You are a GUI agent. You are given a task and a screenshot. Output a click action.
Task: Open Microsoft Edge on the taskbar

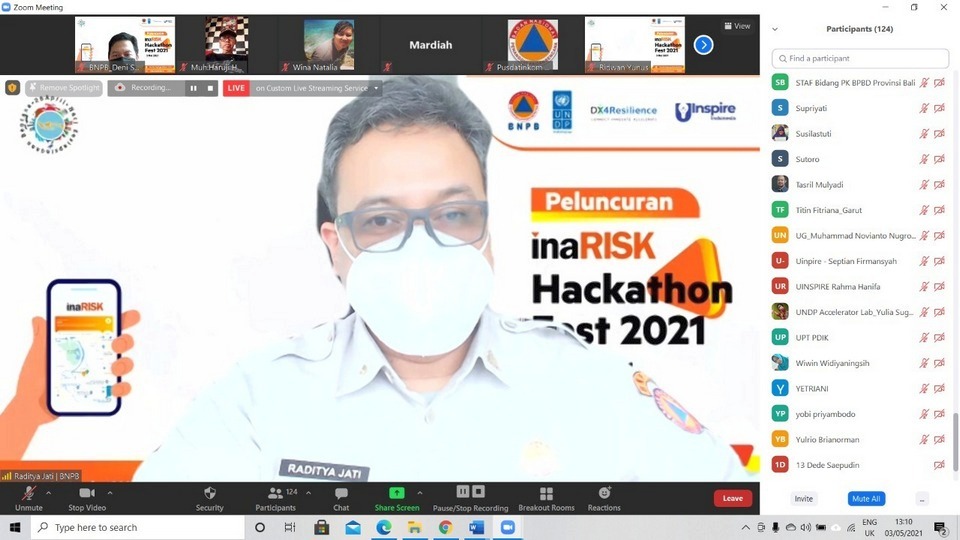tap(384, 527)
